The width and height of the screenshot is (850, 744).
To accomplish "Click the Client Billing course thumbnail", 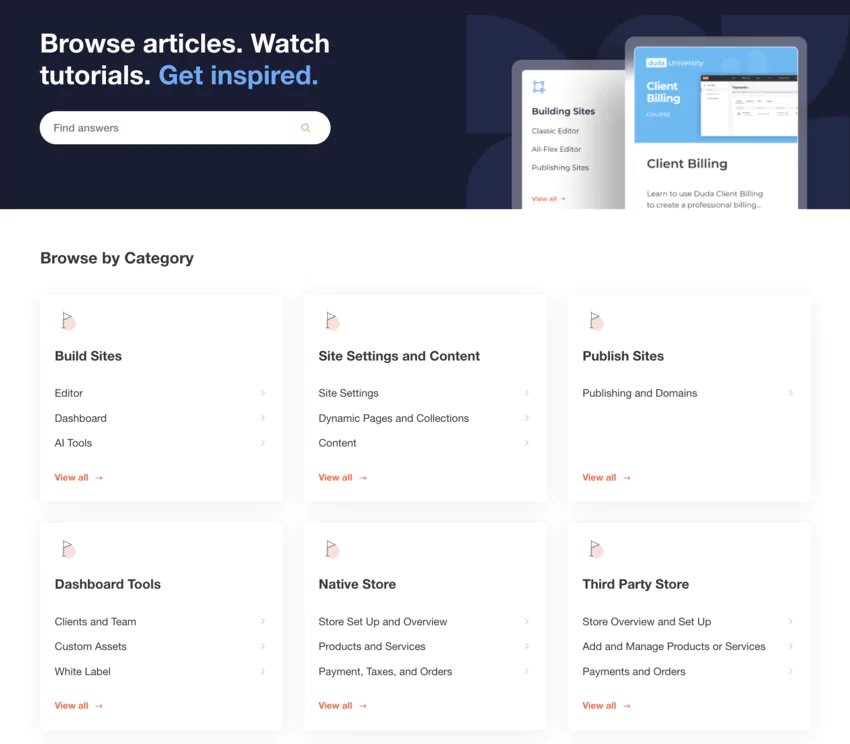I will pos(716,95).
